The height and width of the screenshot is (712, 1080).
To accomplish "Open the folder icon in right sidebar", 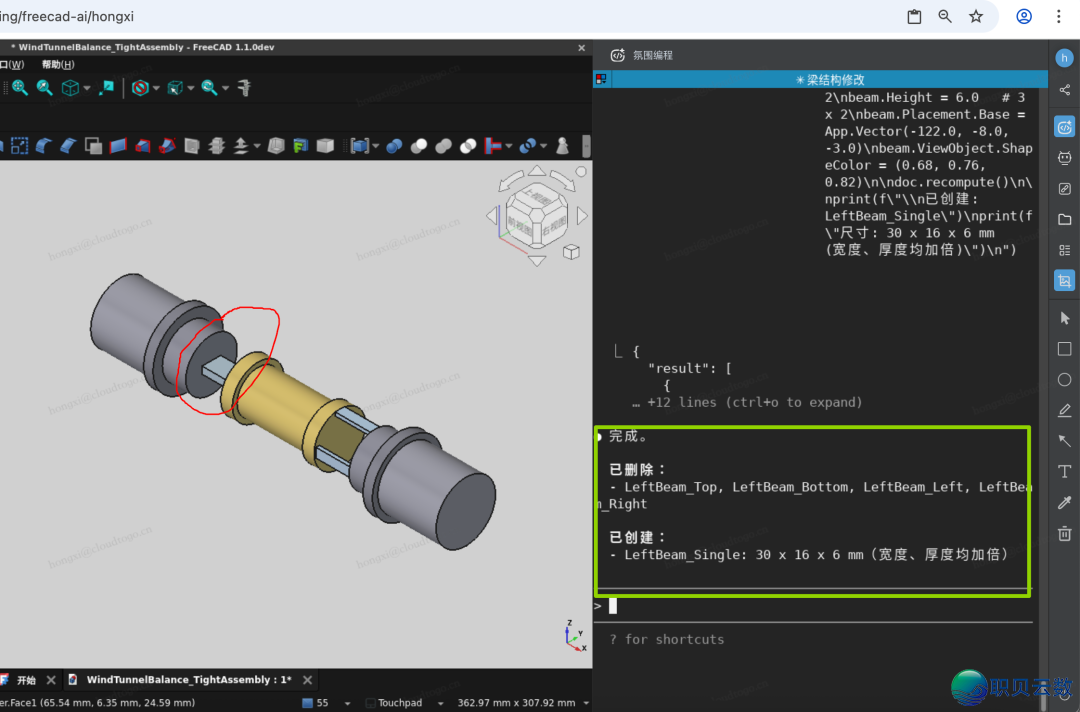I will 1064,219.
